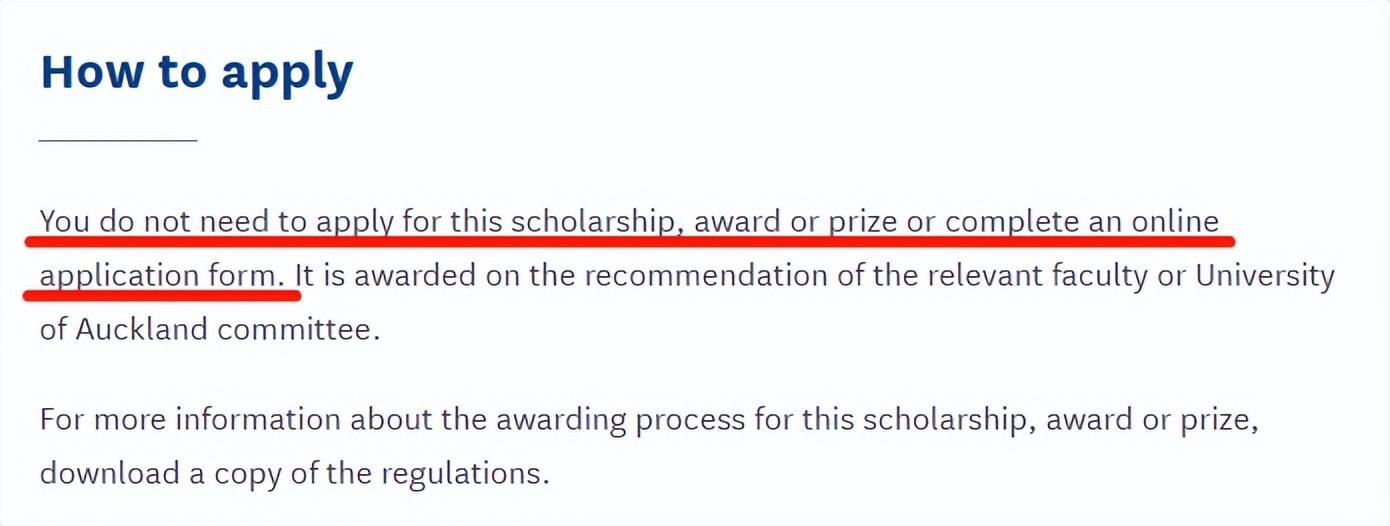This screenshot has width=1390, height=526.
Task: Click the words "application form."
Action: [x=168, y=275]
